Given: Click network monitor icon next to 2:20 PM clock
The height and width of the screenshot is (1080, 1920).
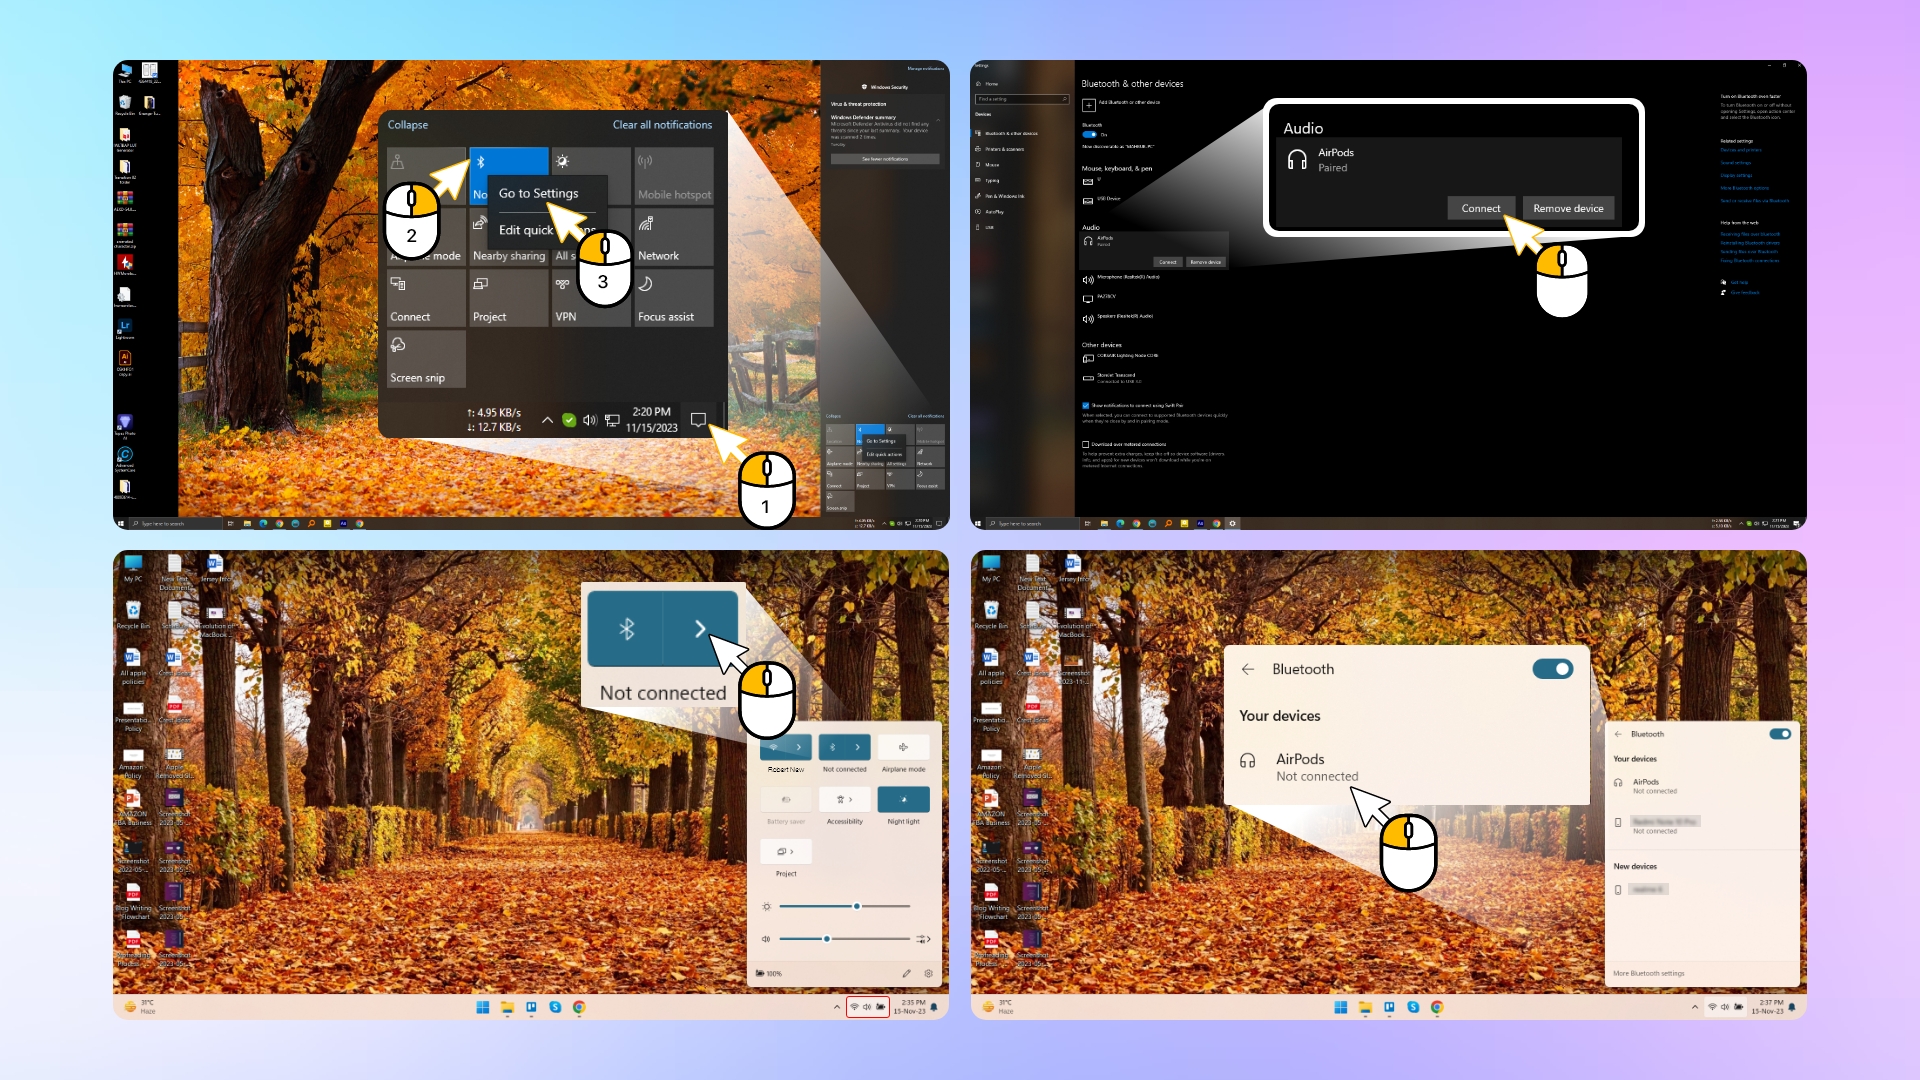Looking at the screenshot, I should (612, 420).
